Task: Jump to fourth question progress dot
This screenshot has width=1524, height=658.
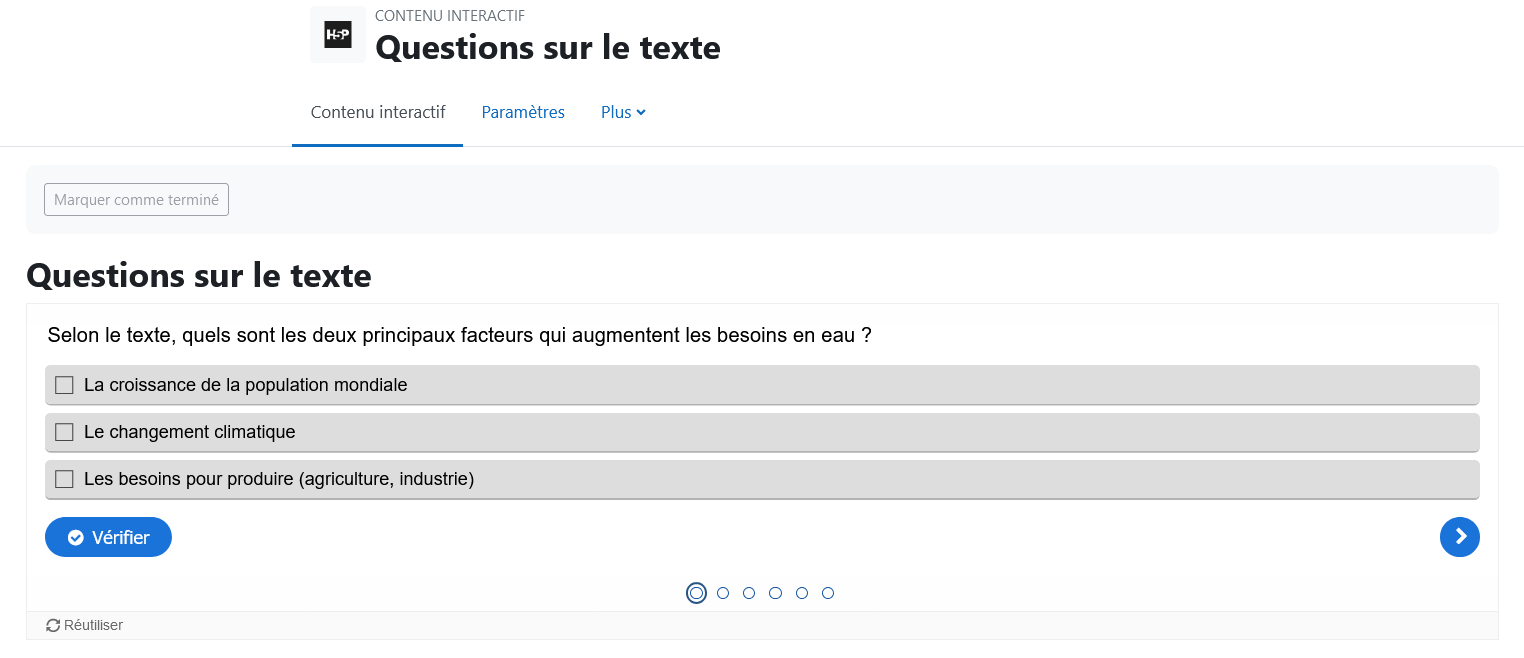Action: tap(775, 593)
